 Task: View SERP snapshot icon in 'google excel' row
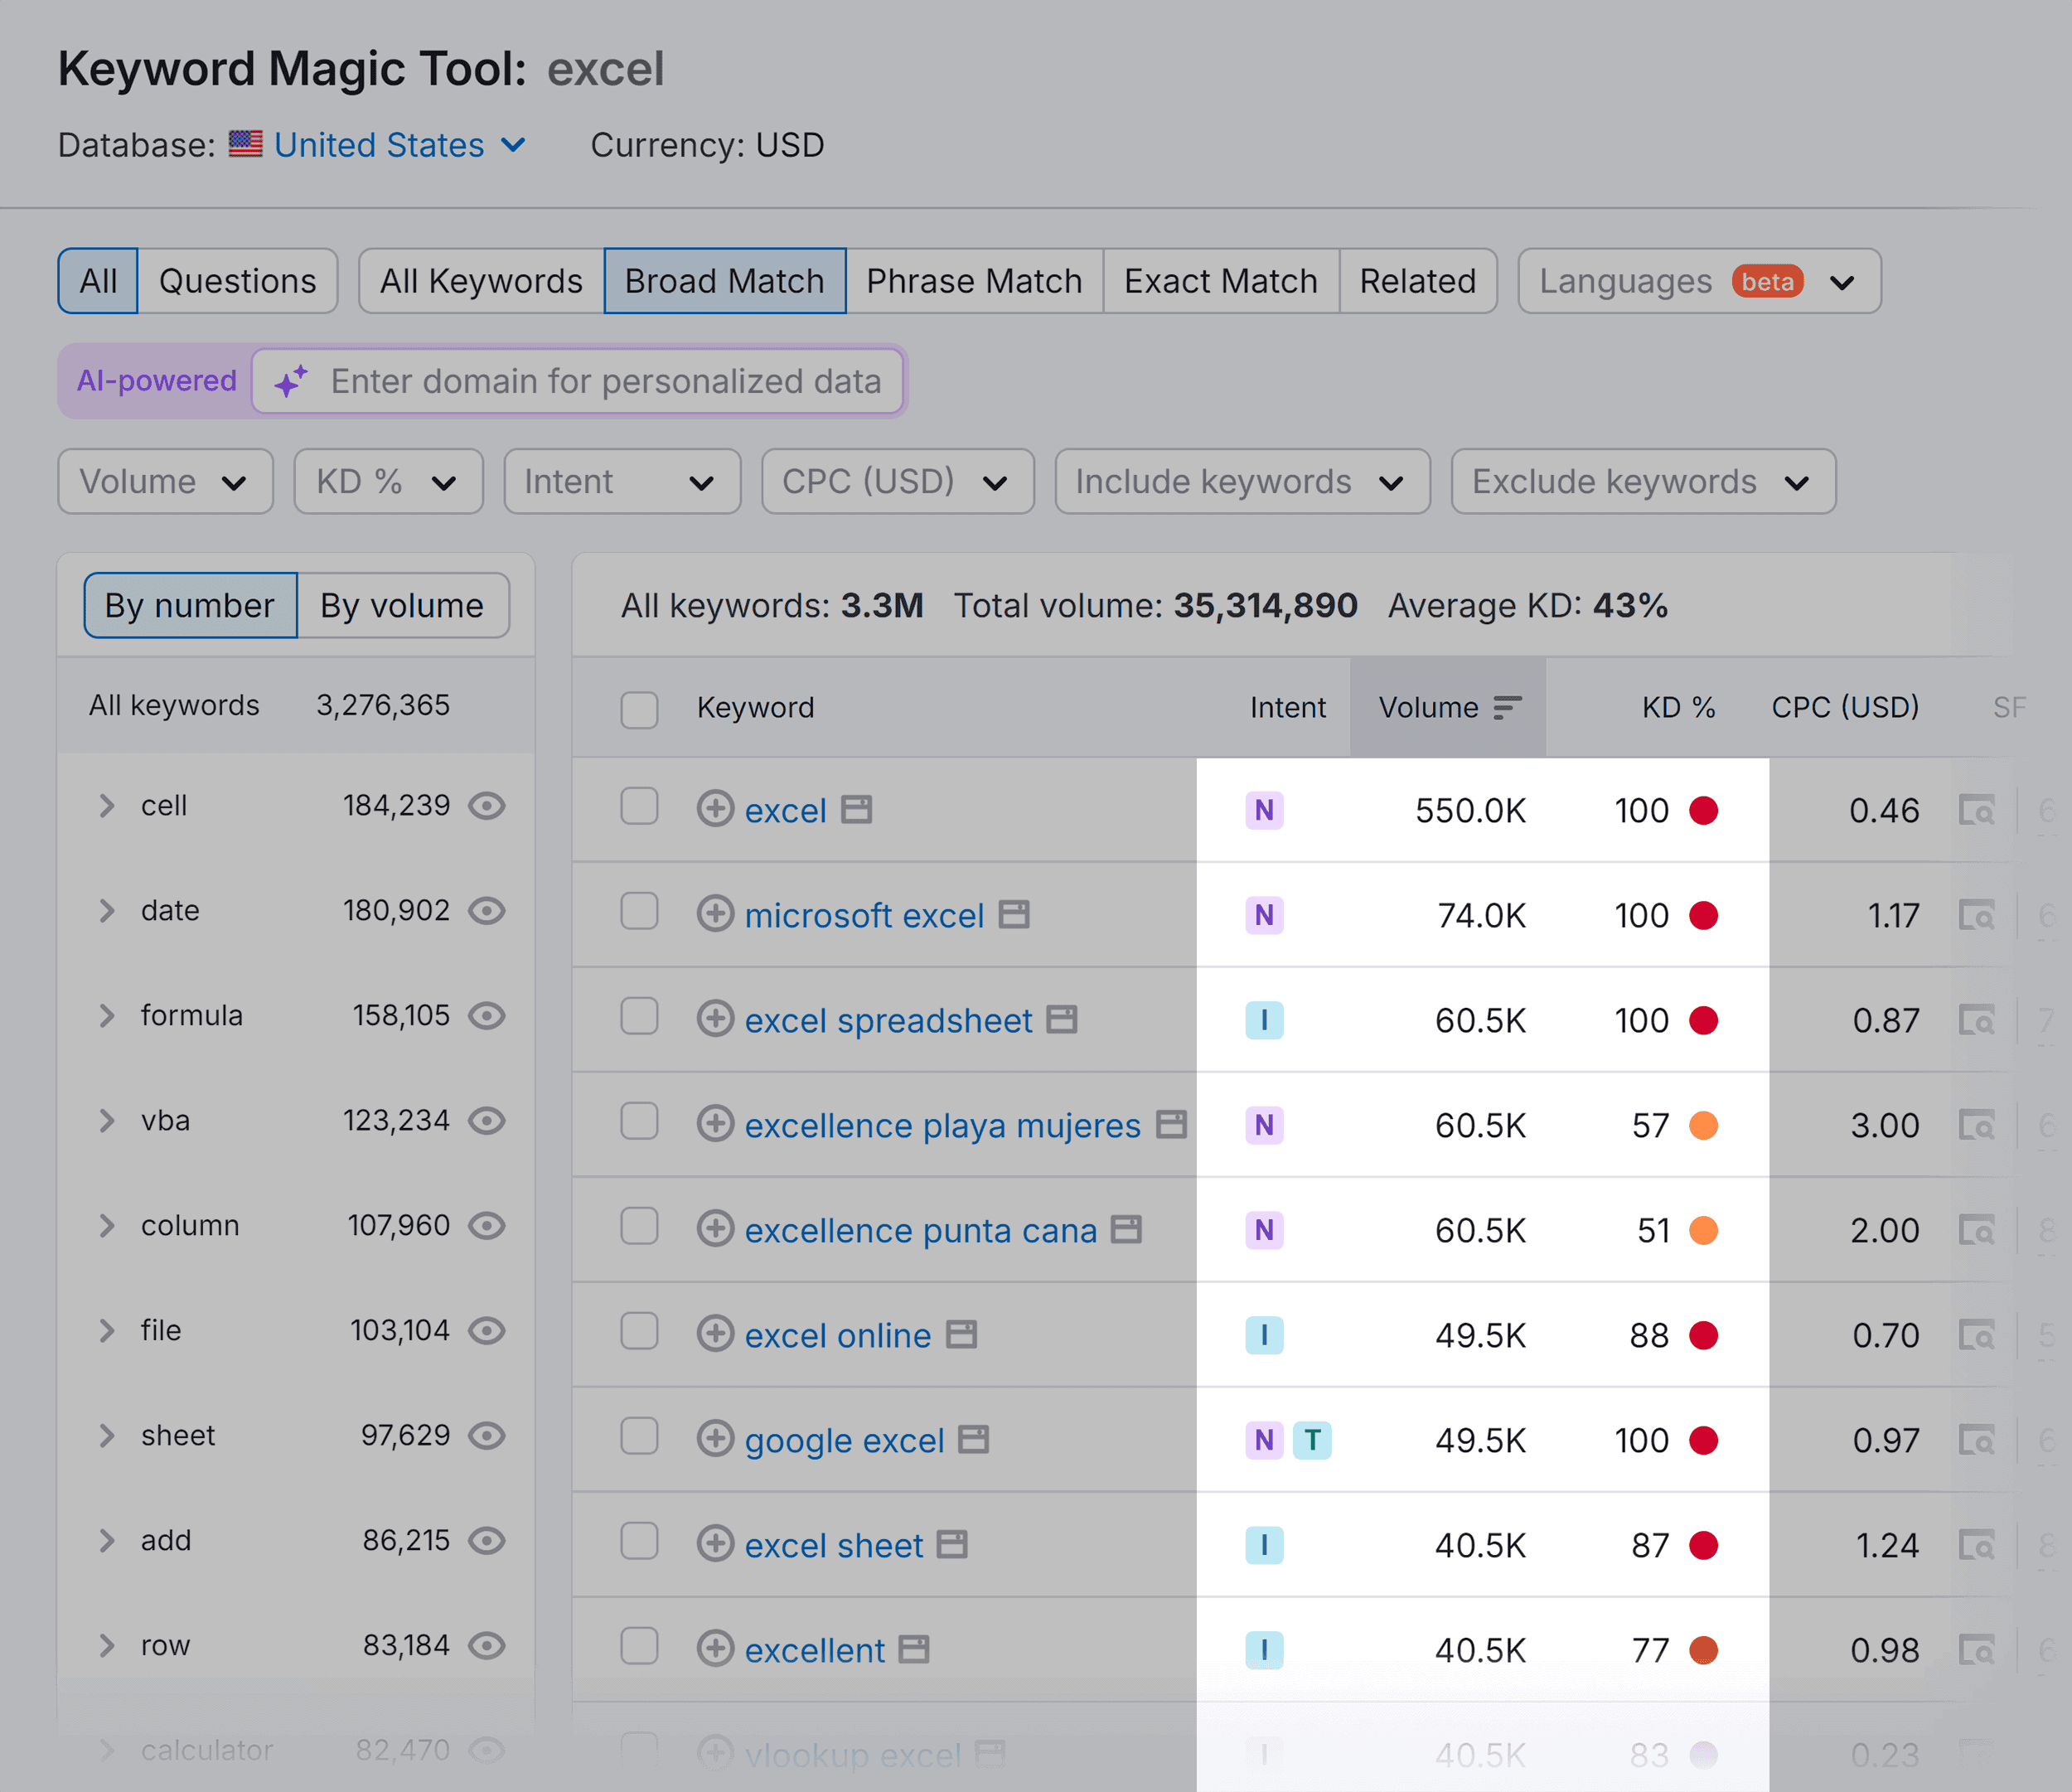[1976, 1440]
